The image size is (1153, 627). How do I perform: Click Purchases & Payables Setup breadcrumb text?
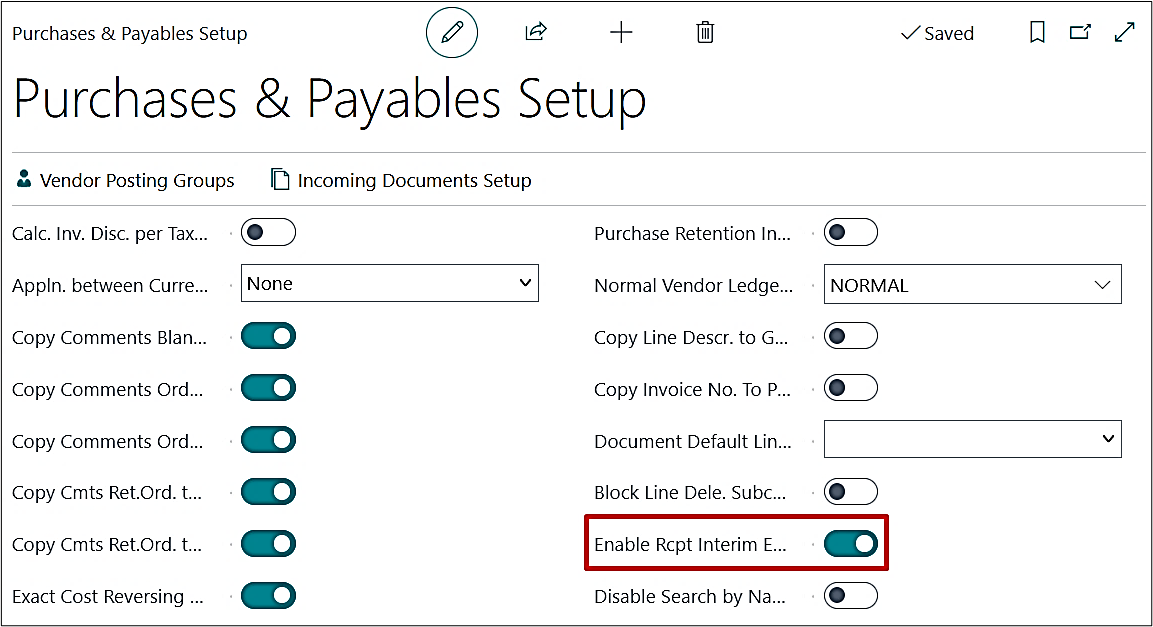[130, 33]
